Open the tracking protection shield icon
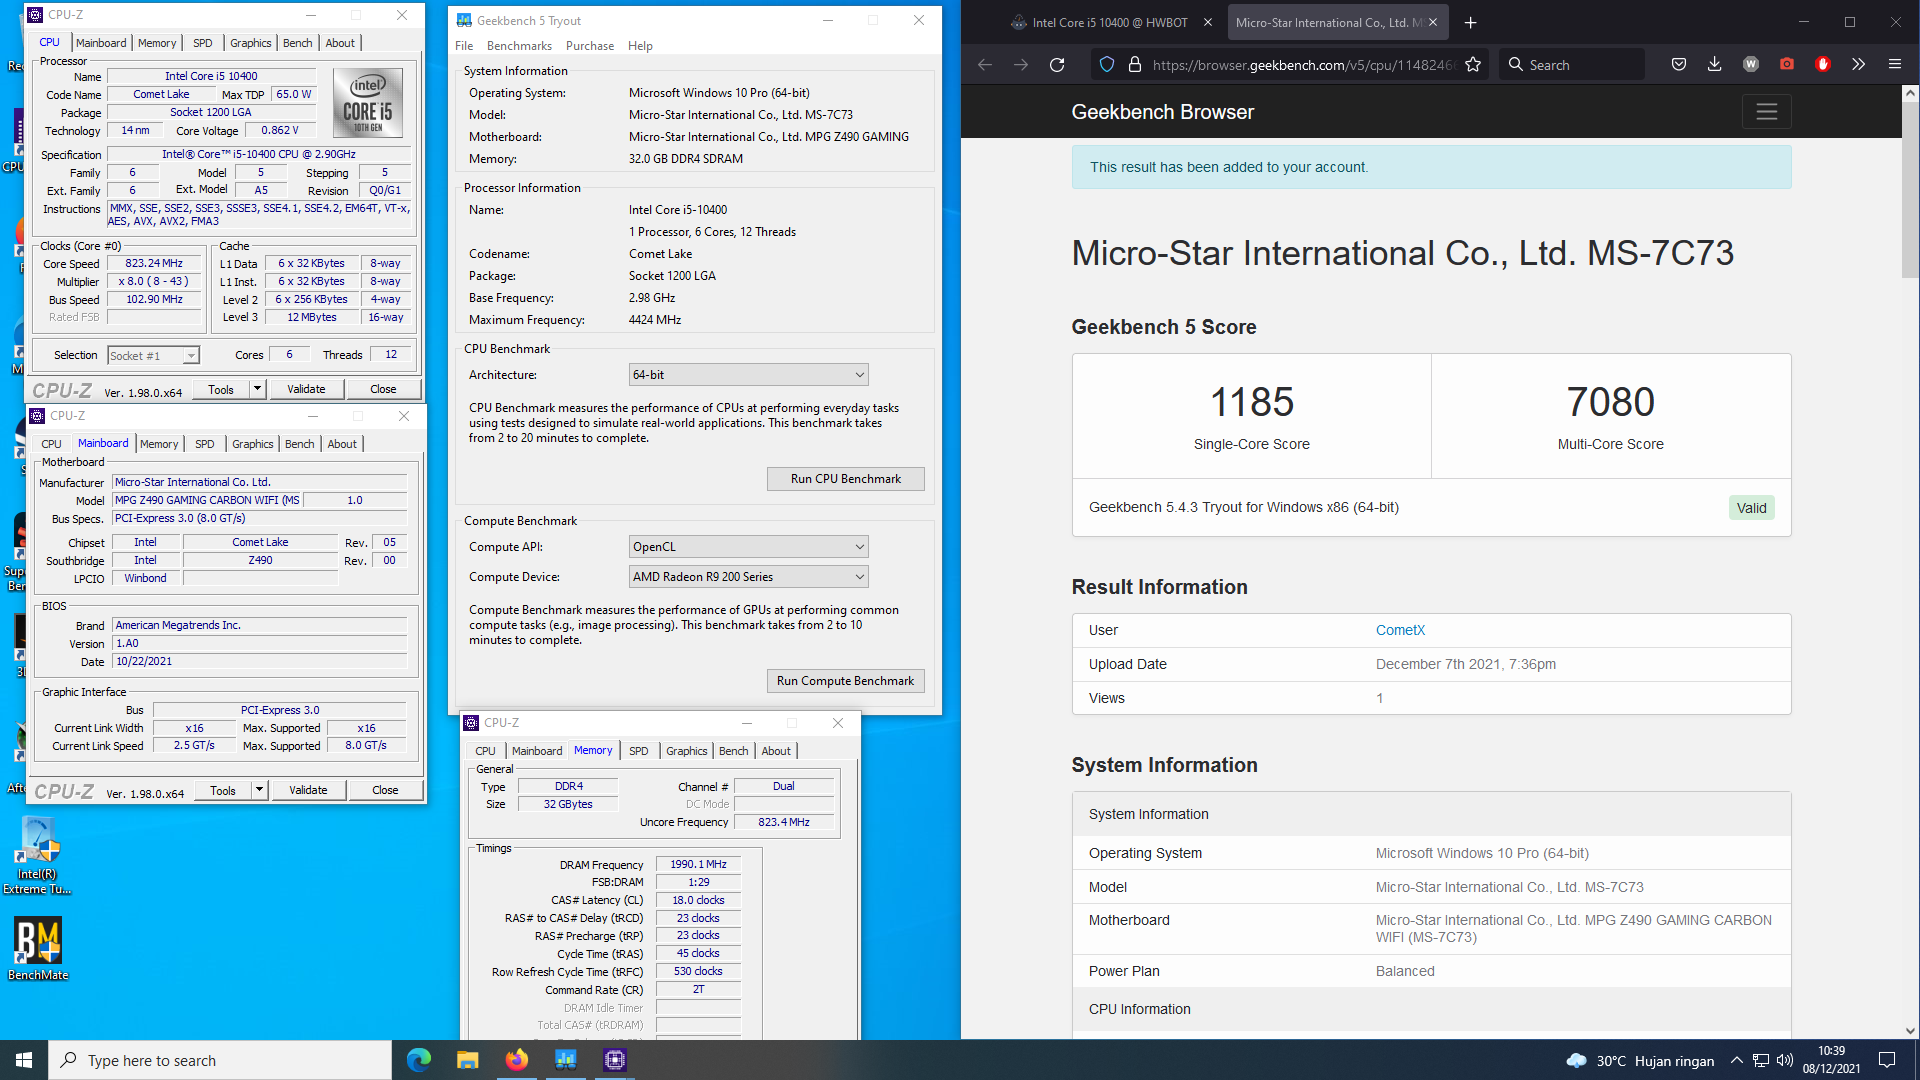Viewport: 1920px width, 1080px height. (1107, 65)
